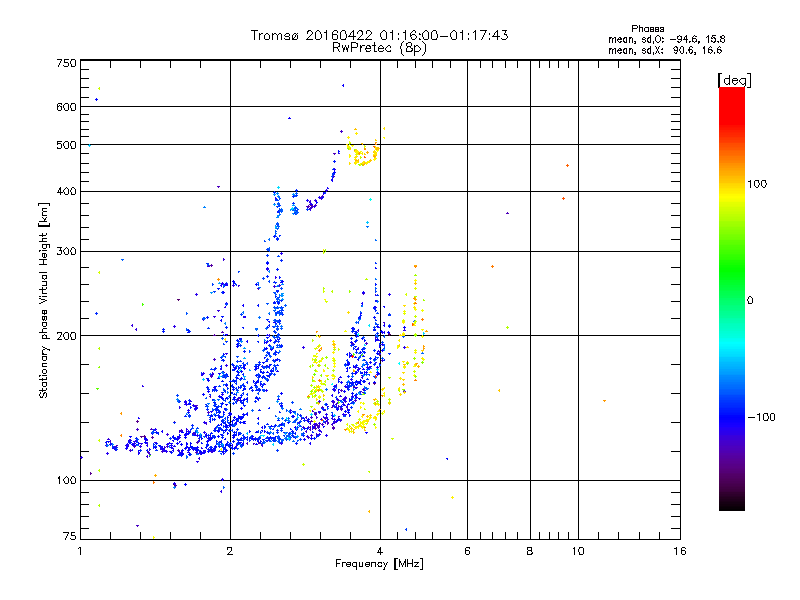Click the y-axis label "400"

pyautogui.click(x=66, y=192)
